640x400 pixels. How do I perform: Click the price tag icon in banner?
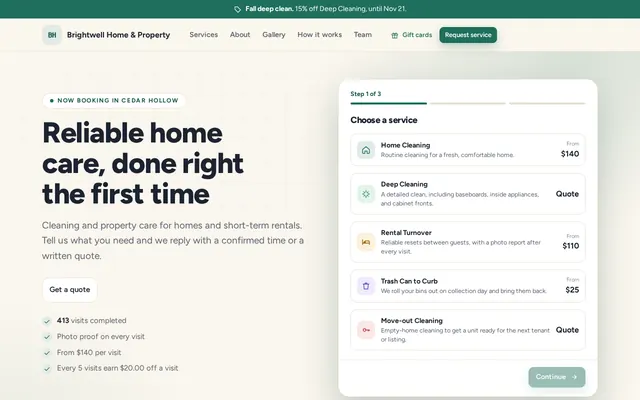click(x=238, y=9)
